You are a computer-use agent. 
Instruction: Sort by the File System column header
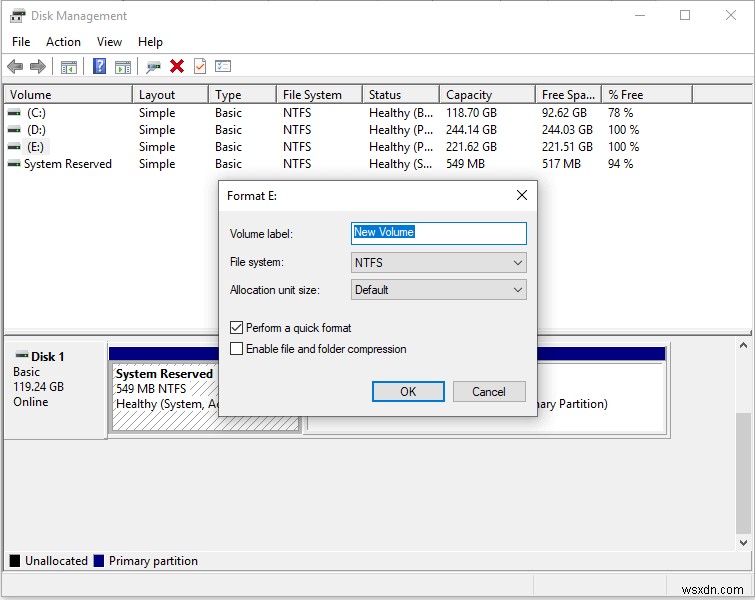pos(320,94)
